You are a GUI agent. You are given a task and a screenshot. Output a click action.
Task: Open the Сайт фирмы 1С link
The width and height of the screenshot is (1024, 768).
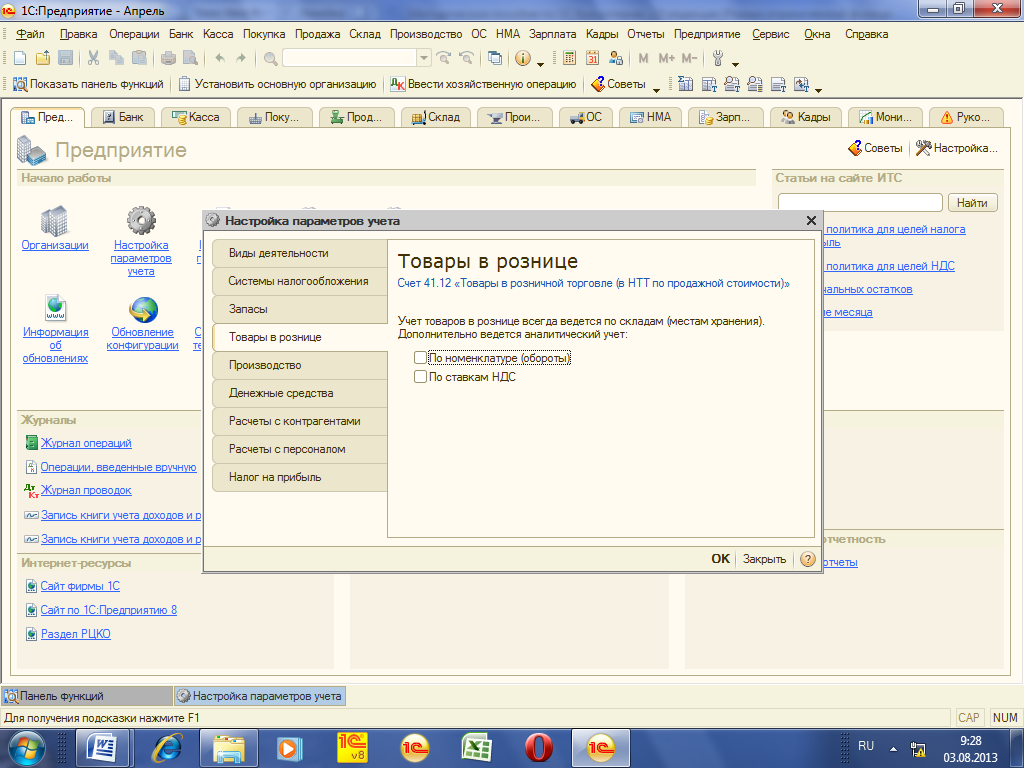(80, 586)
